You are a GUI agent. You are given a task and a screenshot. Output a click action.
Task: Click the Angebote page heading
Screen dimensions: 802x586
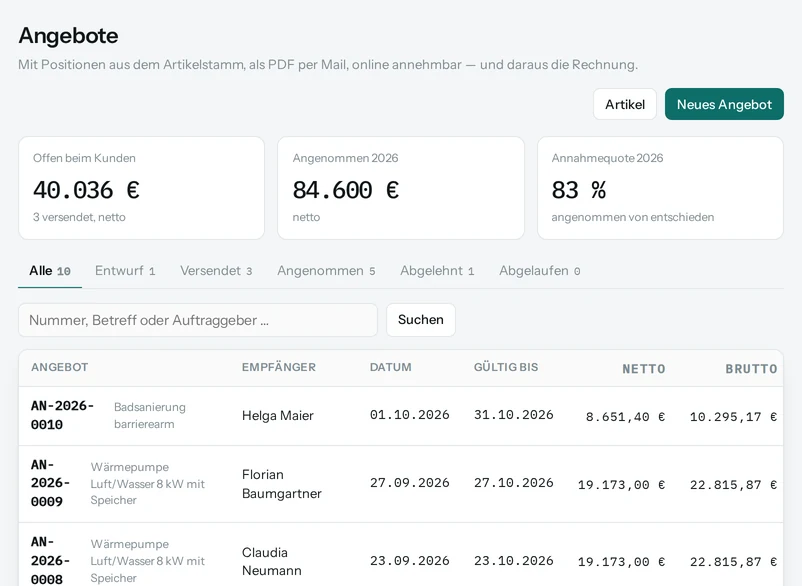[x=68, y=36]
